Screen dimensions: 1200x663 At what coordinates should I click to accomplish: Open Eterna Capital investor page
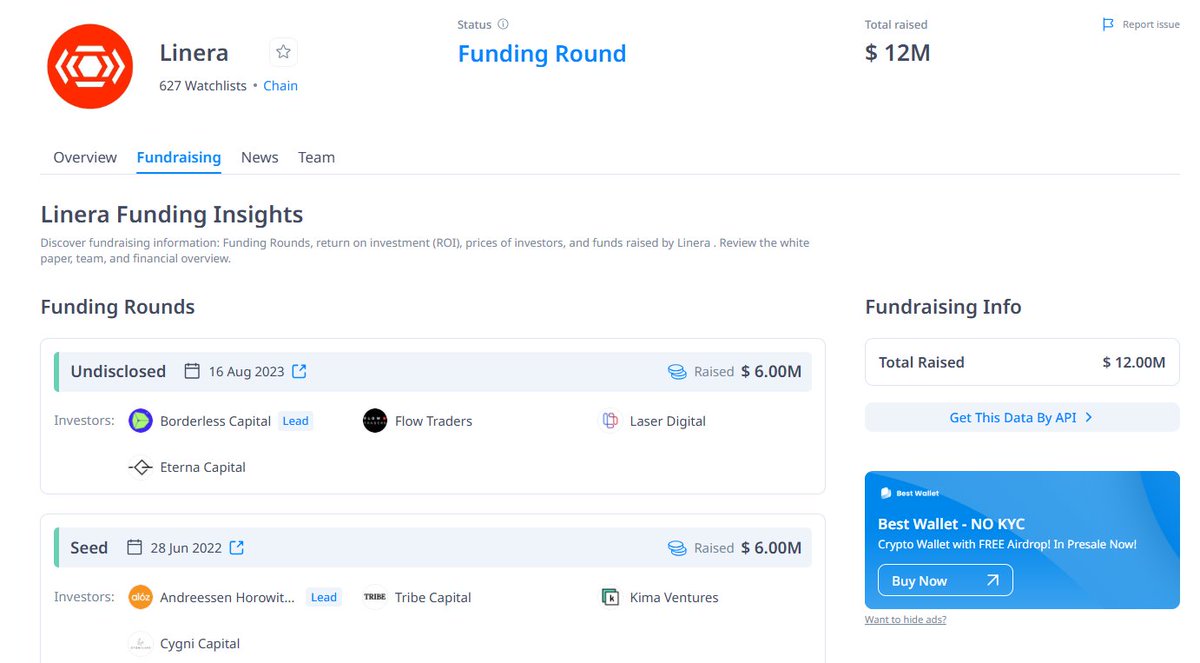[x=203, y=467]
